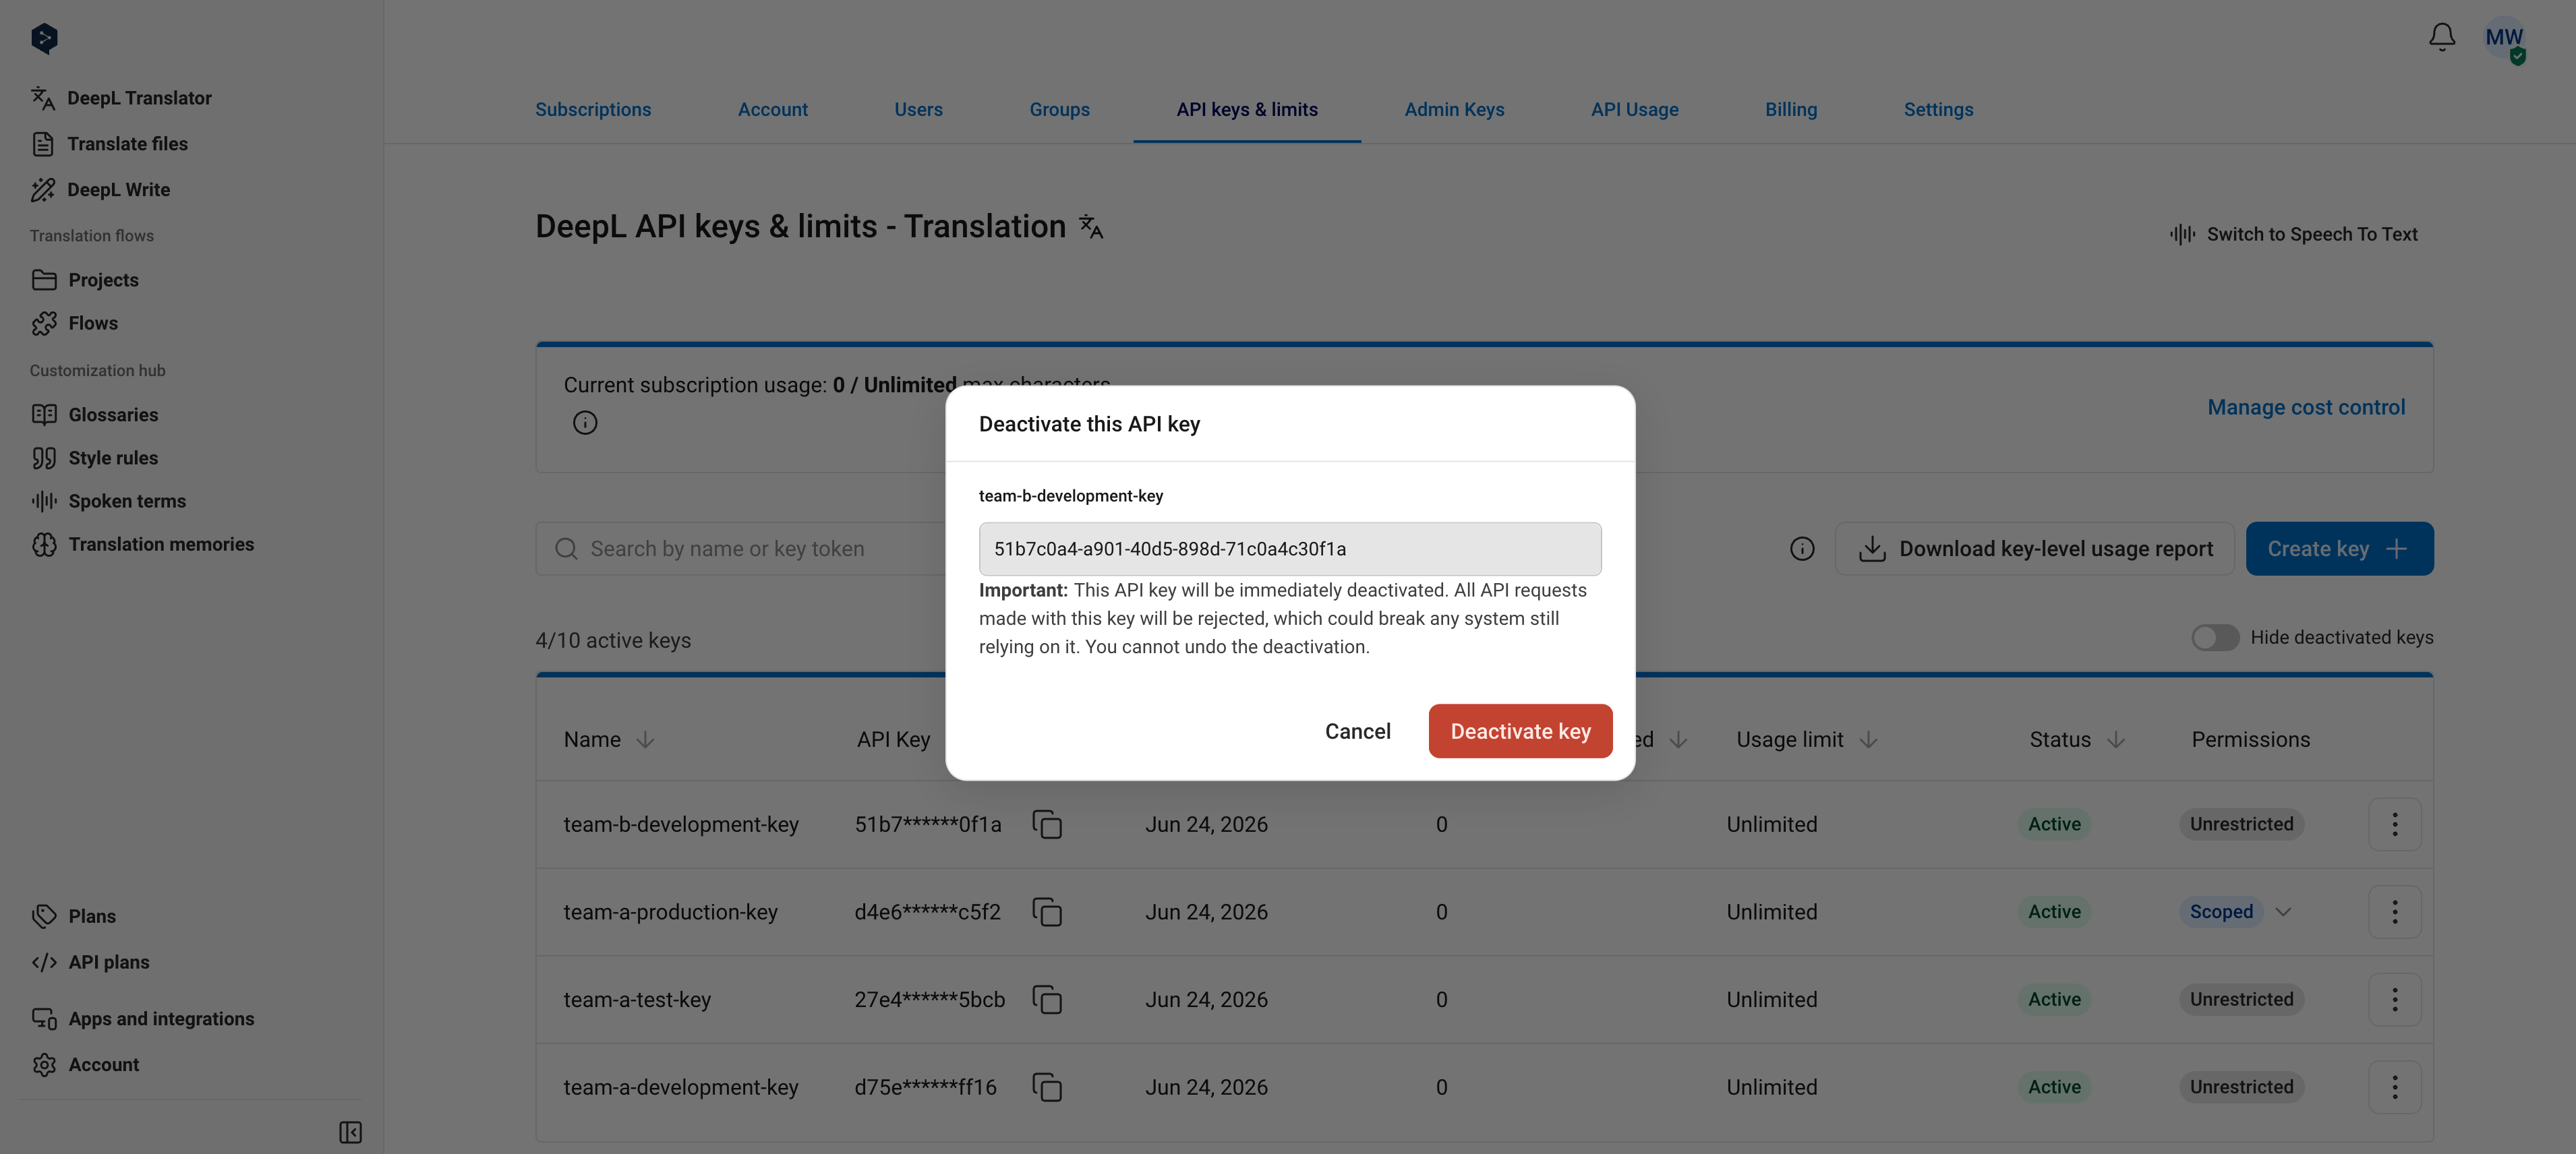Switch to the API Usage tab
The height and width of the screenshot is (1154, 2576).
(x=1634, y=110)
